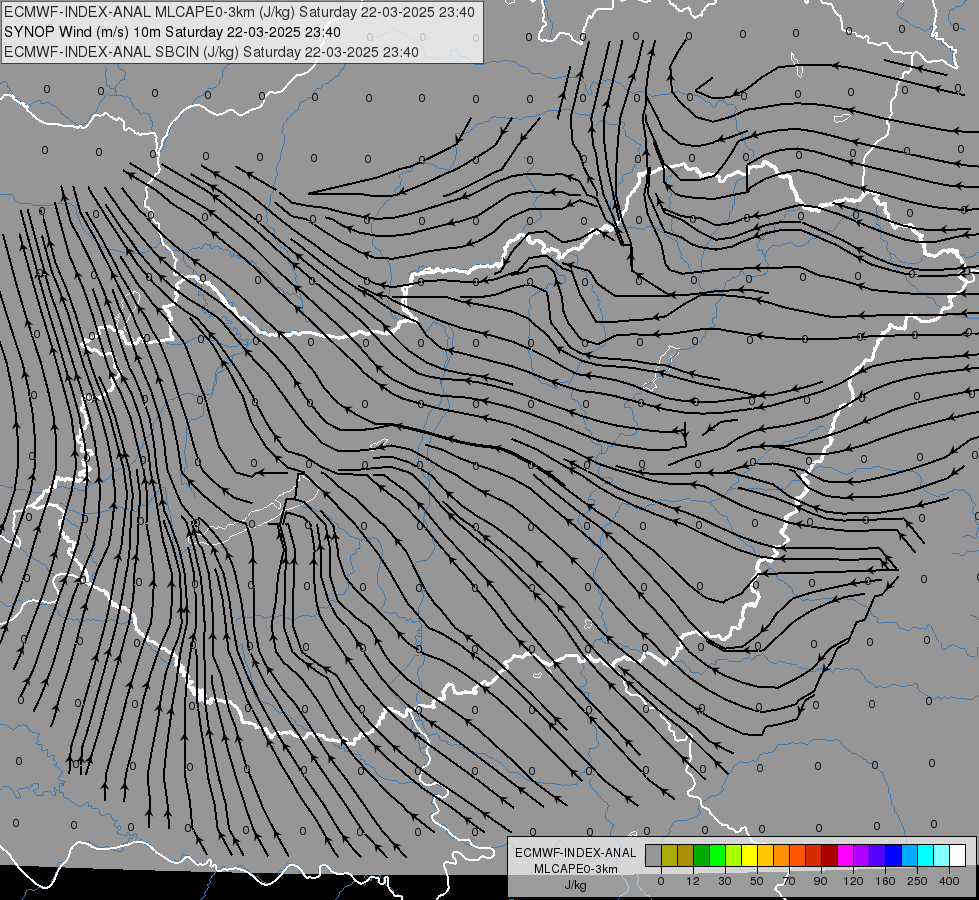Click the J/kg unit label in the legend
The image size is (979, 900).
click(x=576, y=886)
